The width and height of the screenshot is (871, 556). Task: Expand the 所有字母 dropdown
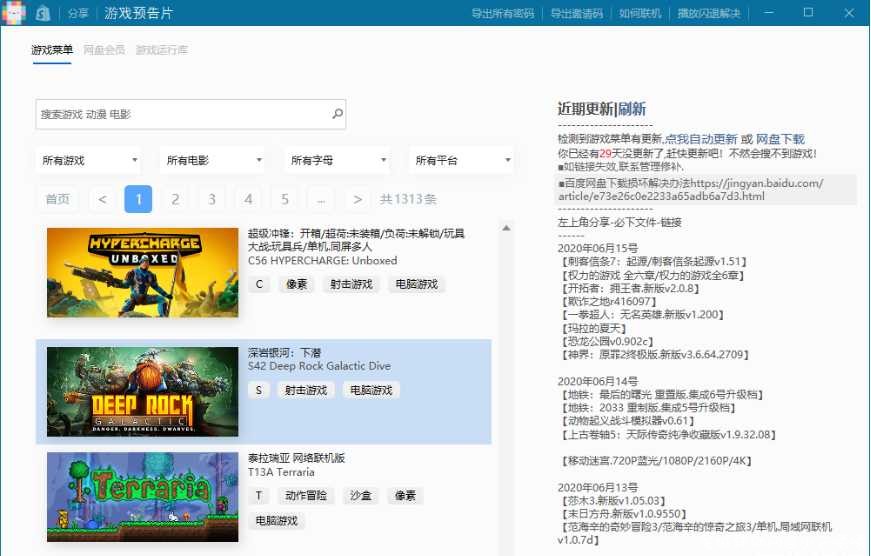pyautogui.click(x=338, y=161)
